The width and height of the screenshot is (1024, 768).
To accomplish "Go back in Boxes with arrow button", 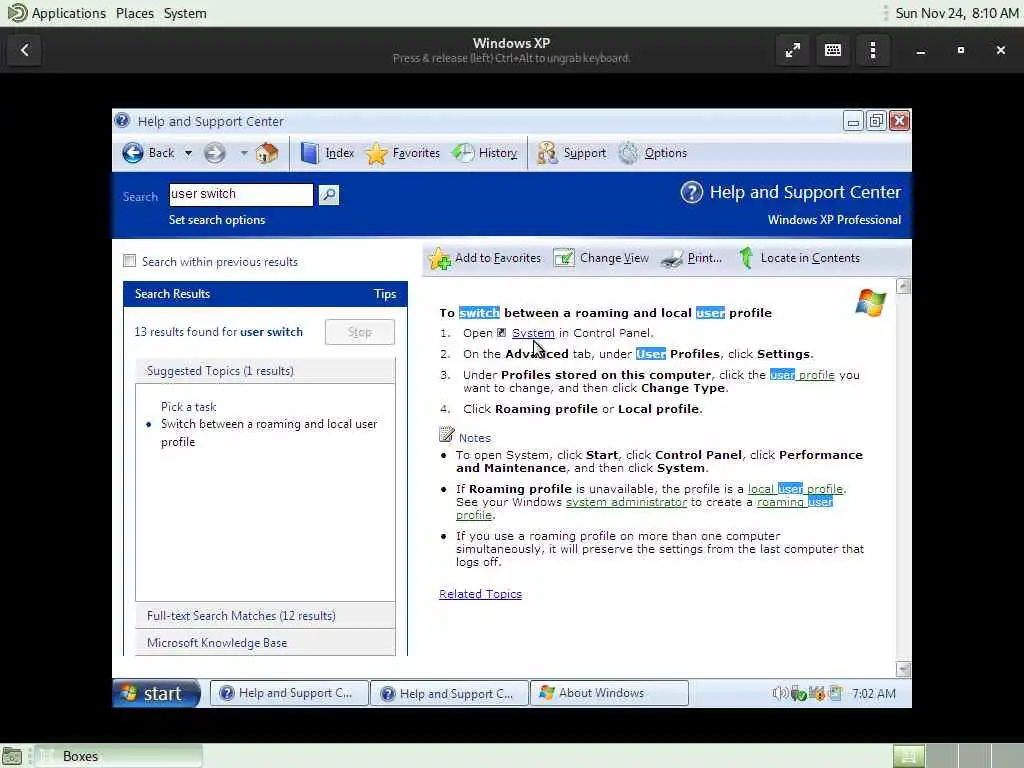I will pos(24,50).
